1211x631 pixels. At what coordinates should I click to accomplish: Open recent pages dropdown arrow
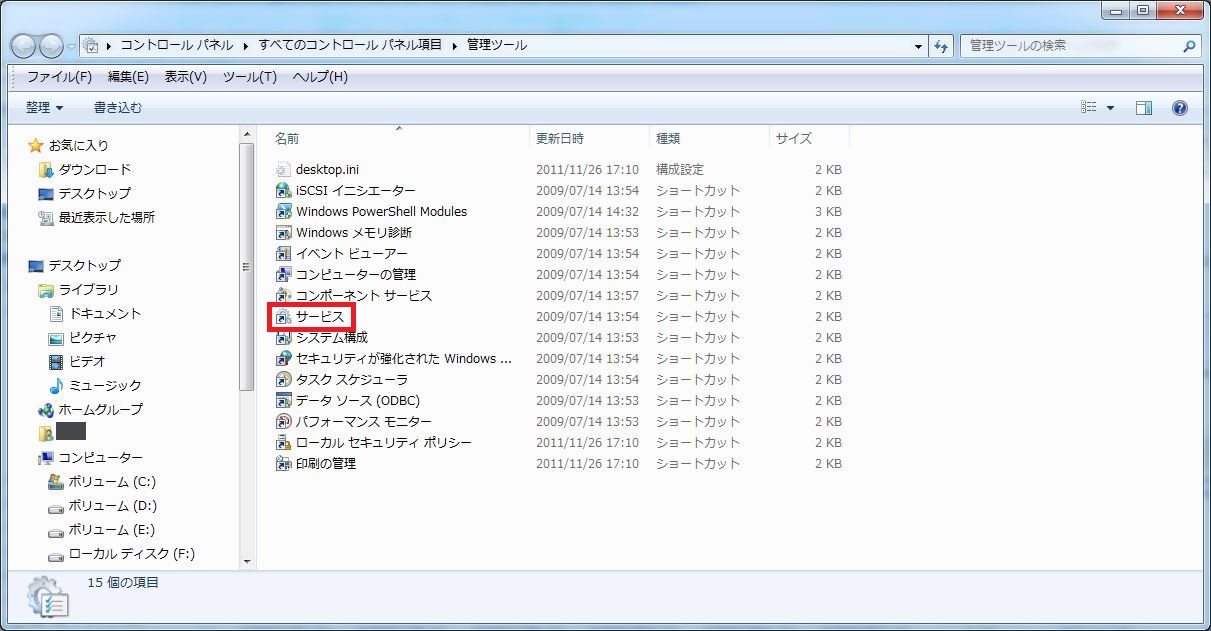(72, 46)
